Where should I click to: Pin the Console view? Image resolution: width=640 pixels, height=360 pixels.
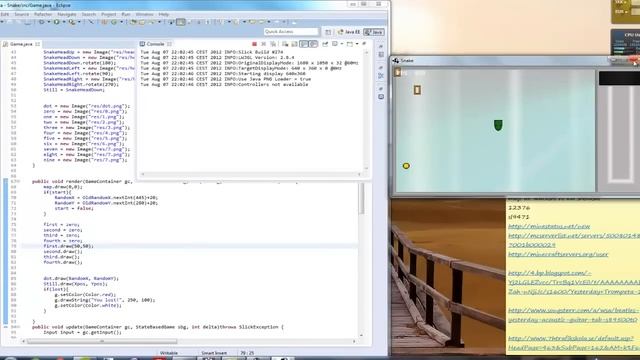tap(325, 44)
